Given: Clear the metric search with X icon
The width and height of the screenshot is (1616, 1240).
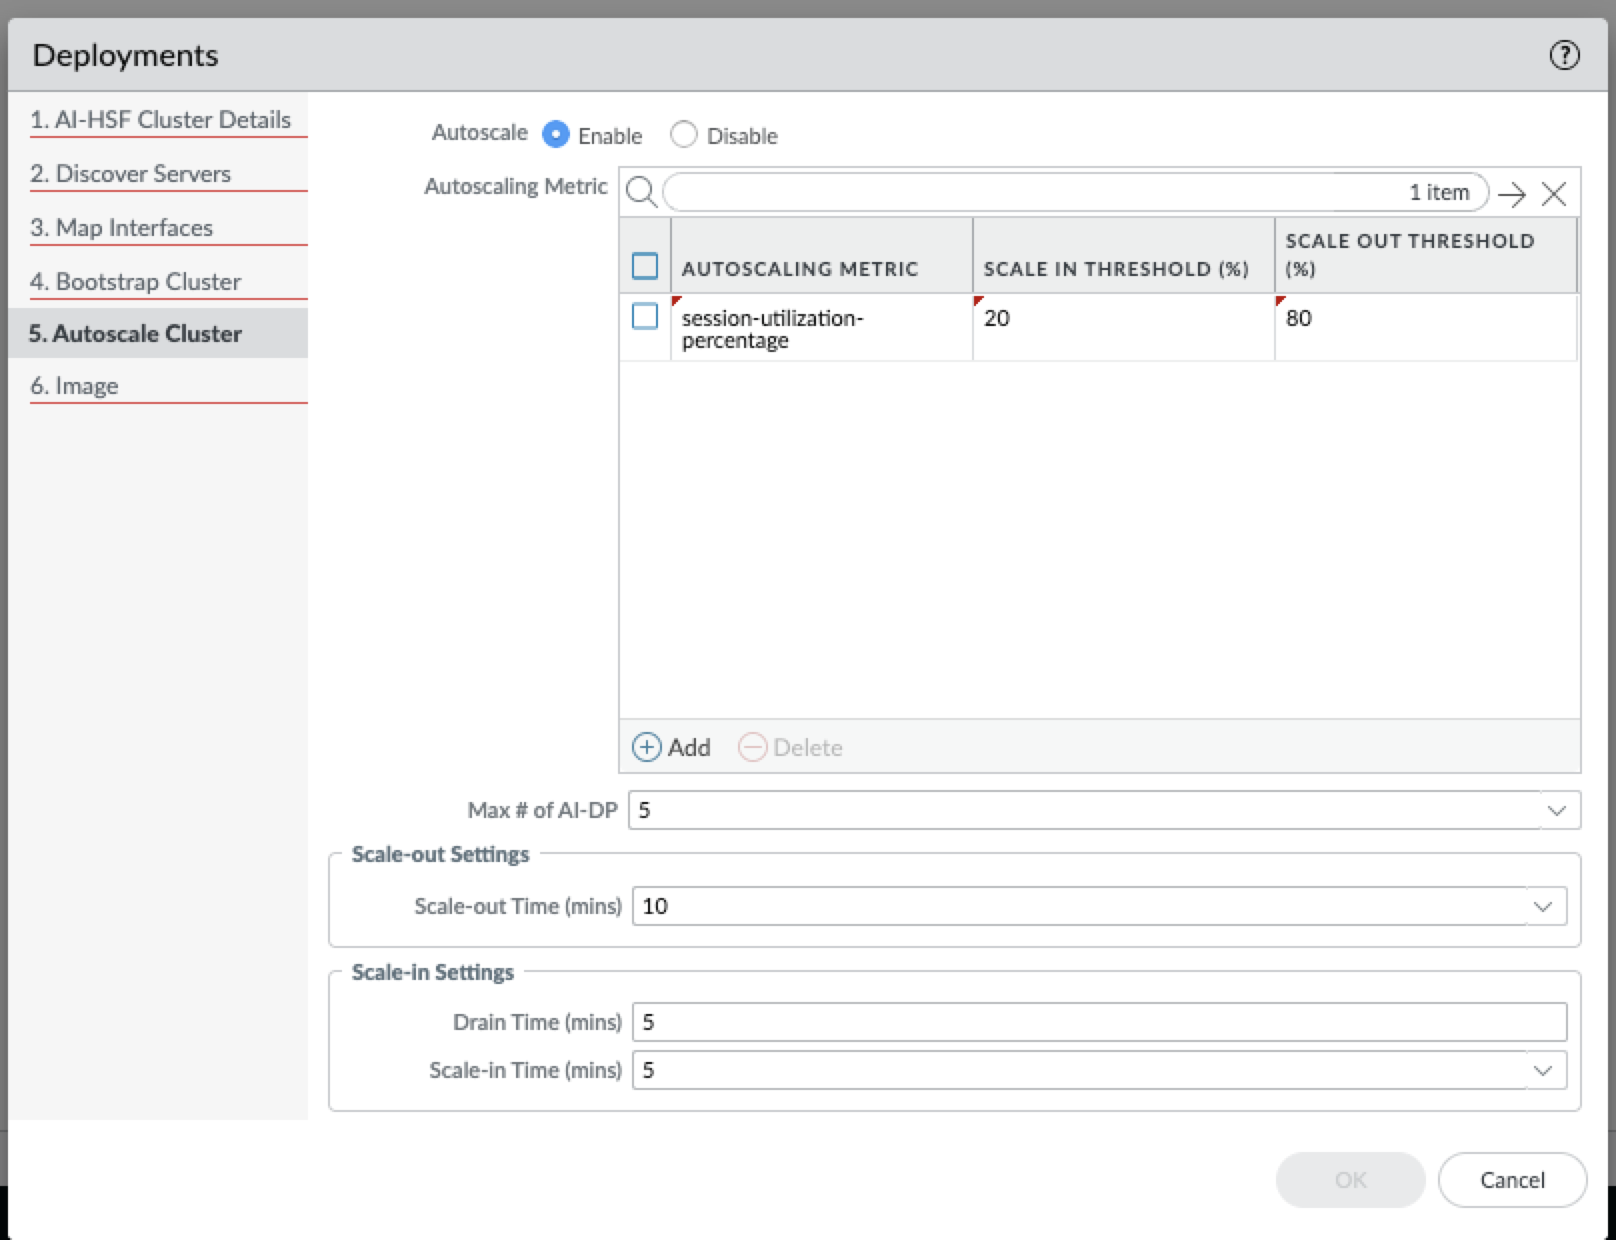Looking at the screenshot, I should tap(1553, 193).
